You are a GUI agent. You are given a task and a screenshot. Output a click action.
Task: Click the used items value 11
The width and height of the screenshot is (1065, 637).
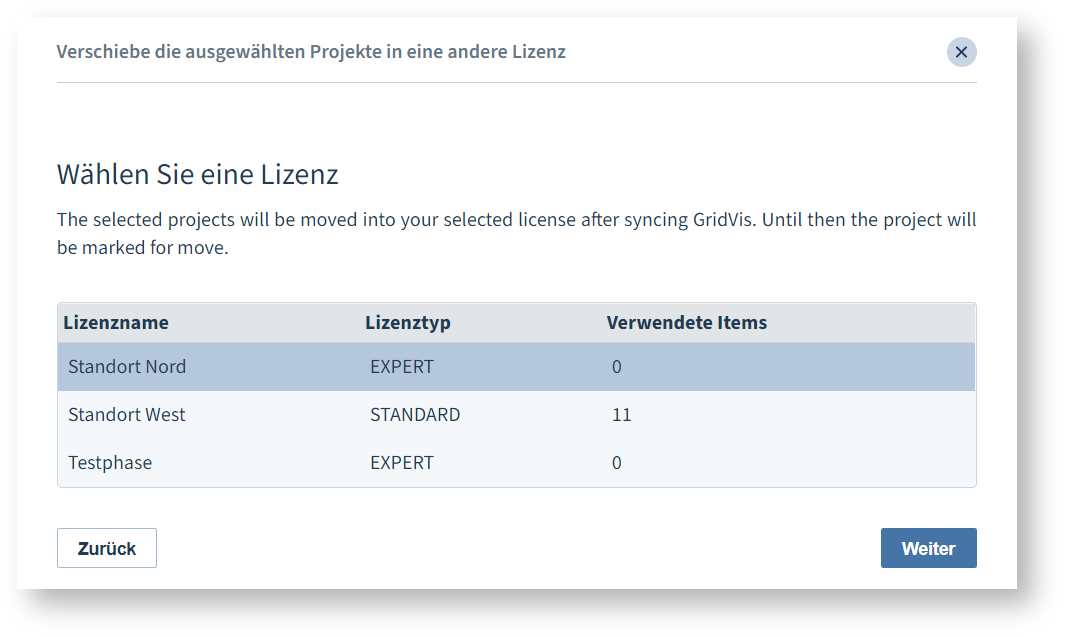(x=621, y=415)
